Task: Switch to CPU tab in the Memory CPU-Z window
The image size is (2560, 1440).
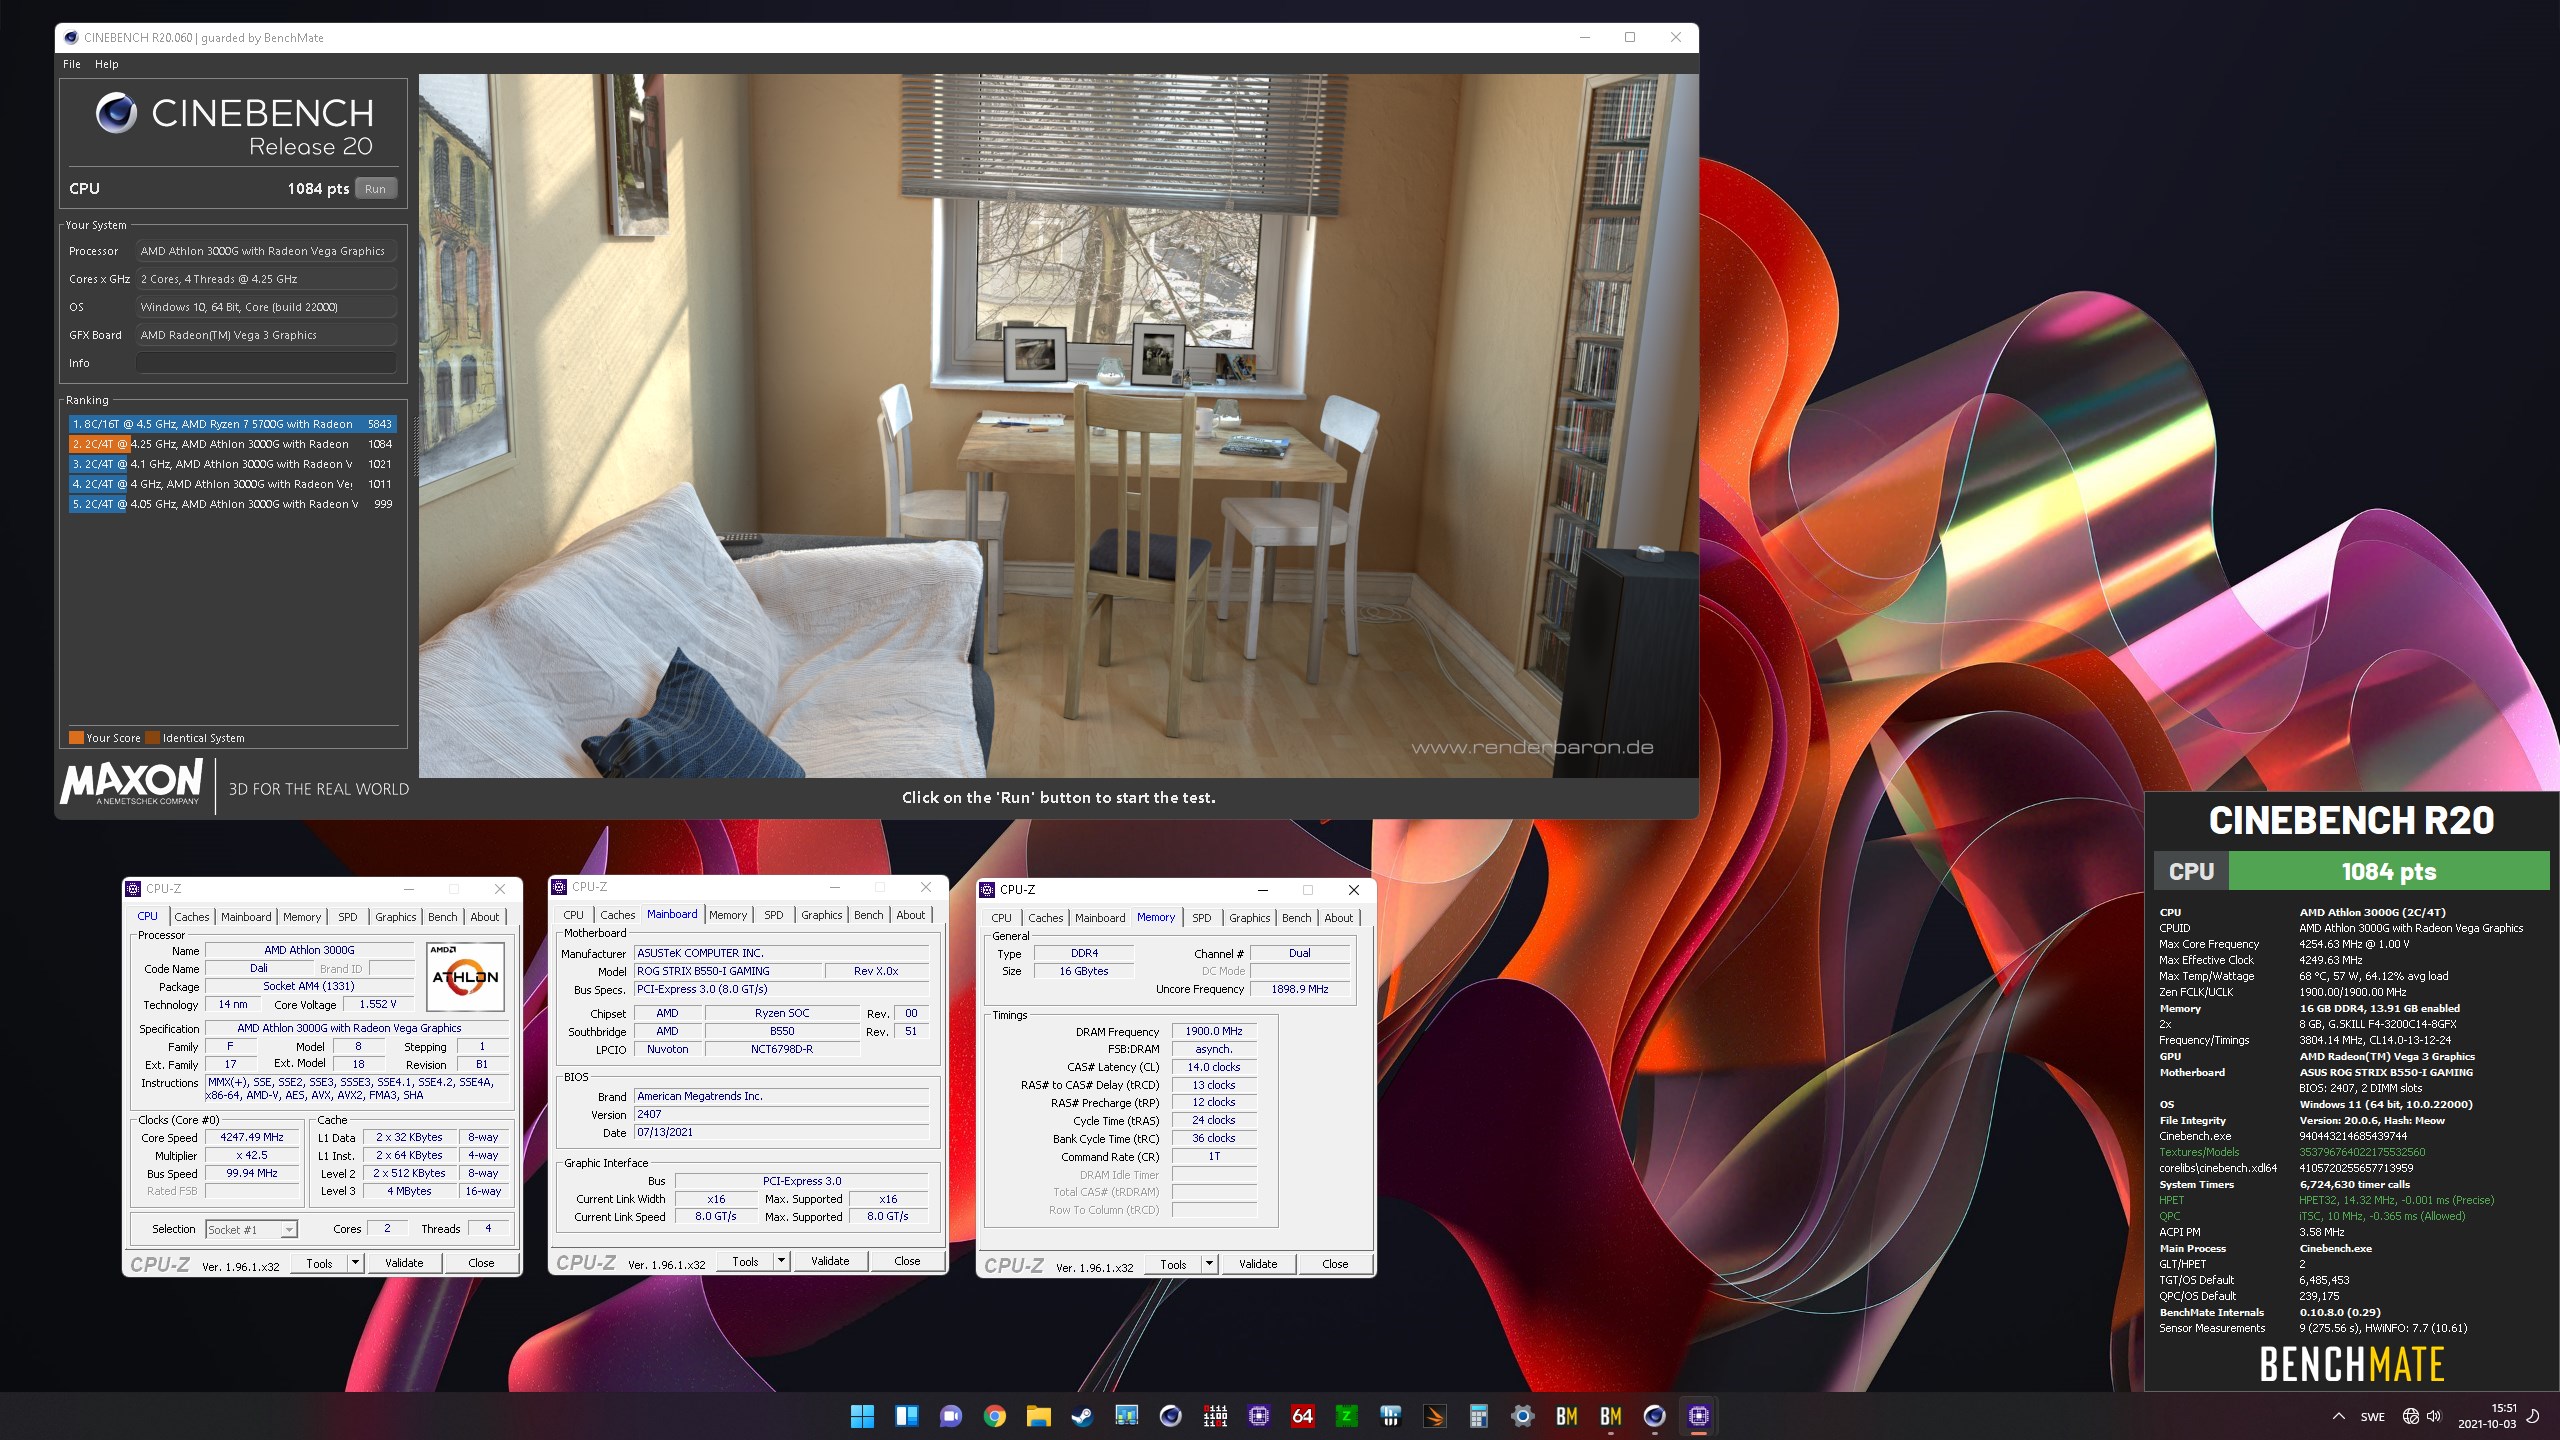Action: [1002, 918]
